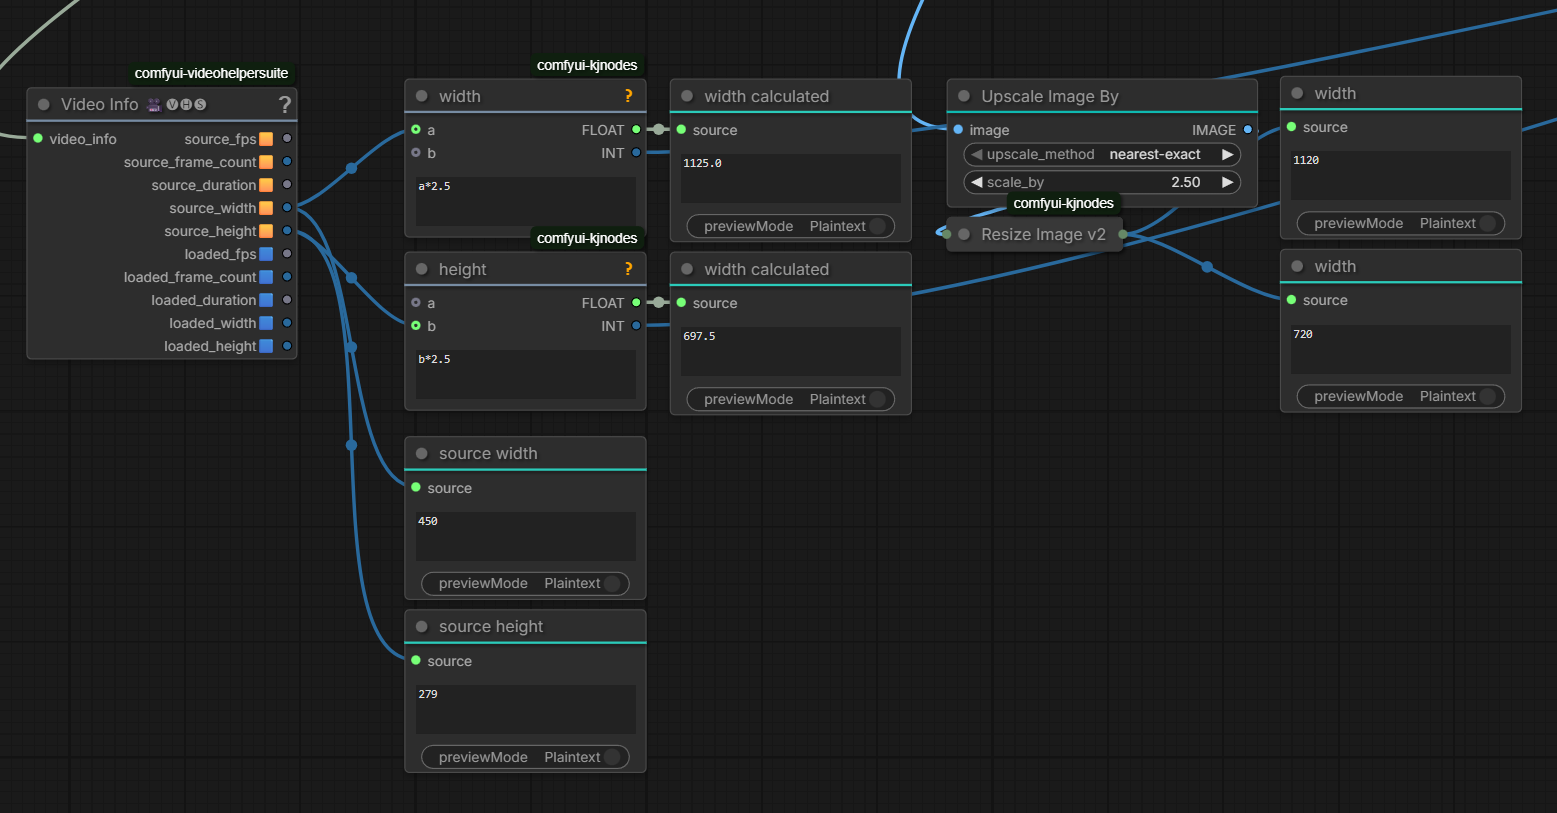The height and width of the screenshot is (813, 1557).
Task: Toggle previewMode in the width calculated node showing 697.5
Action: (x=790, y=399)
